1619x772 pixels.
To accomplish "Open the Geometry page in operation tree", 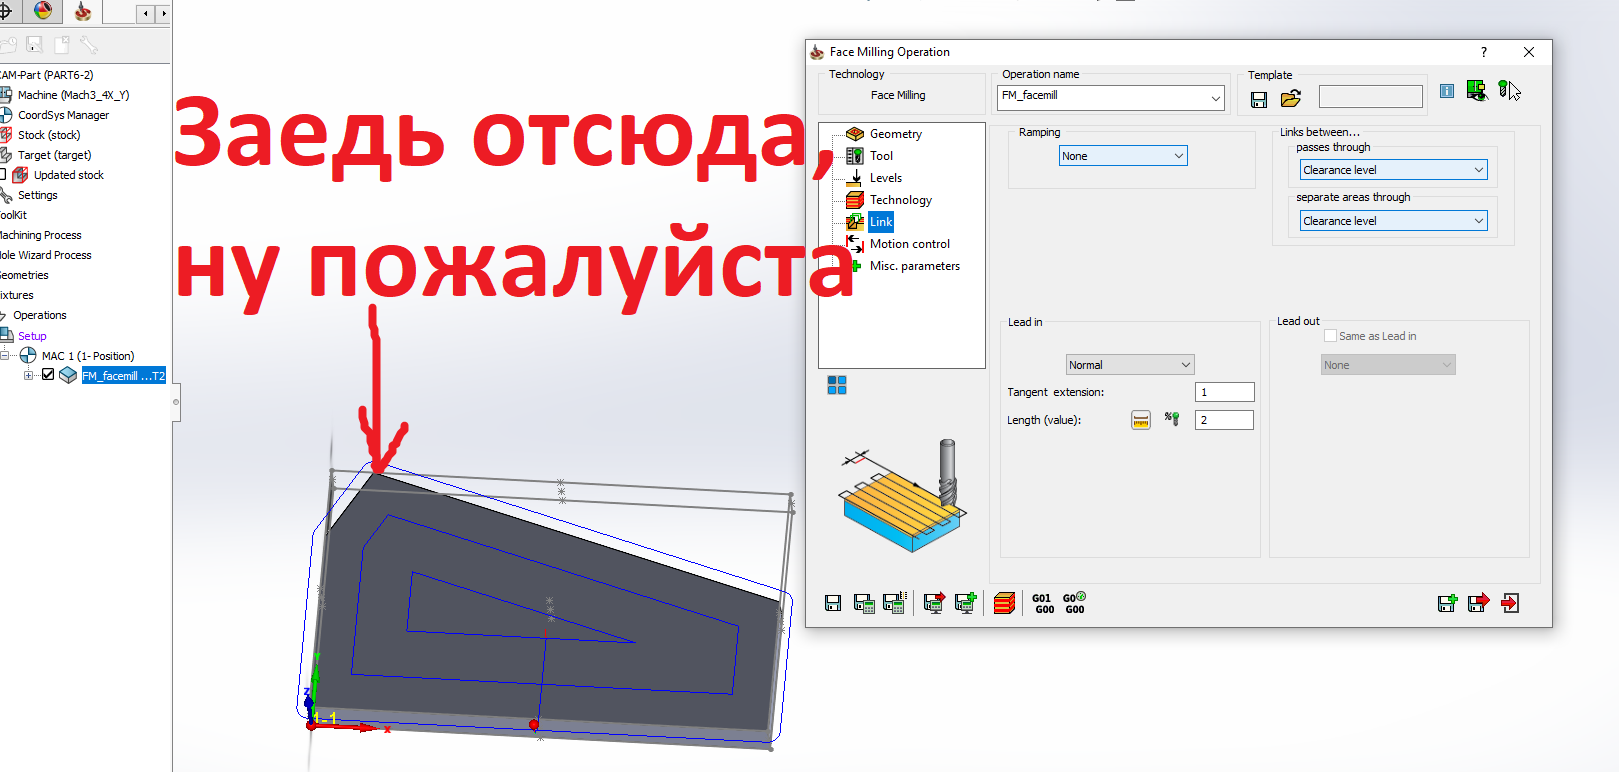I will 895,134.
